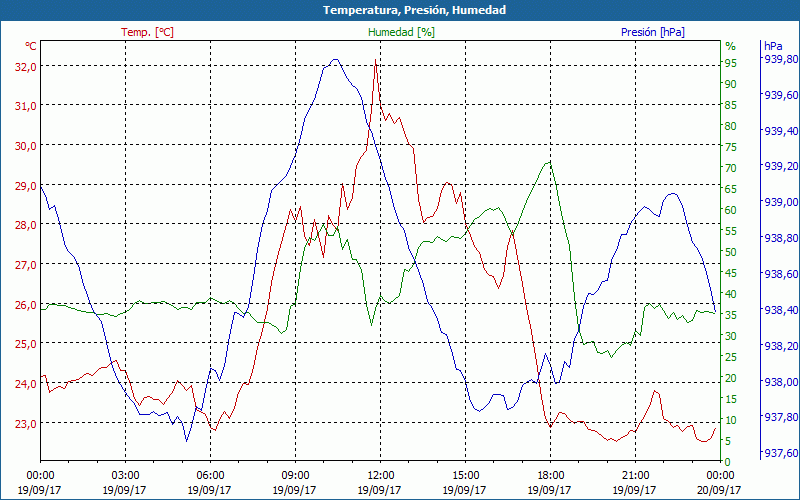
Task: Click the '65' humidity axis value
Action: (x=731, y=189)
